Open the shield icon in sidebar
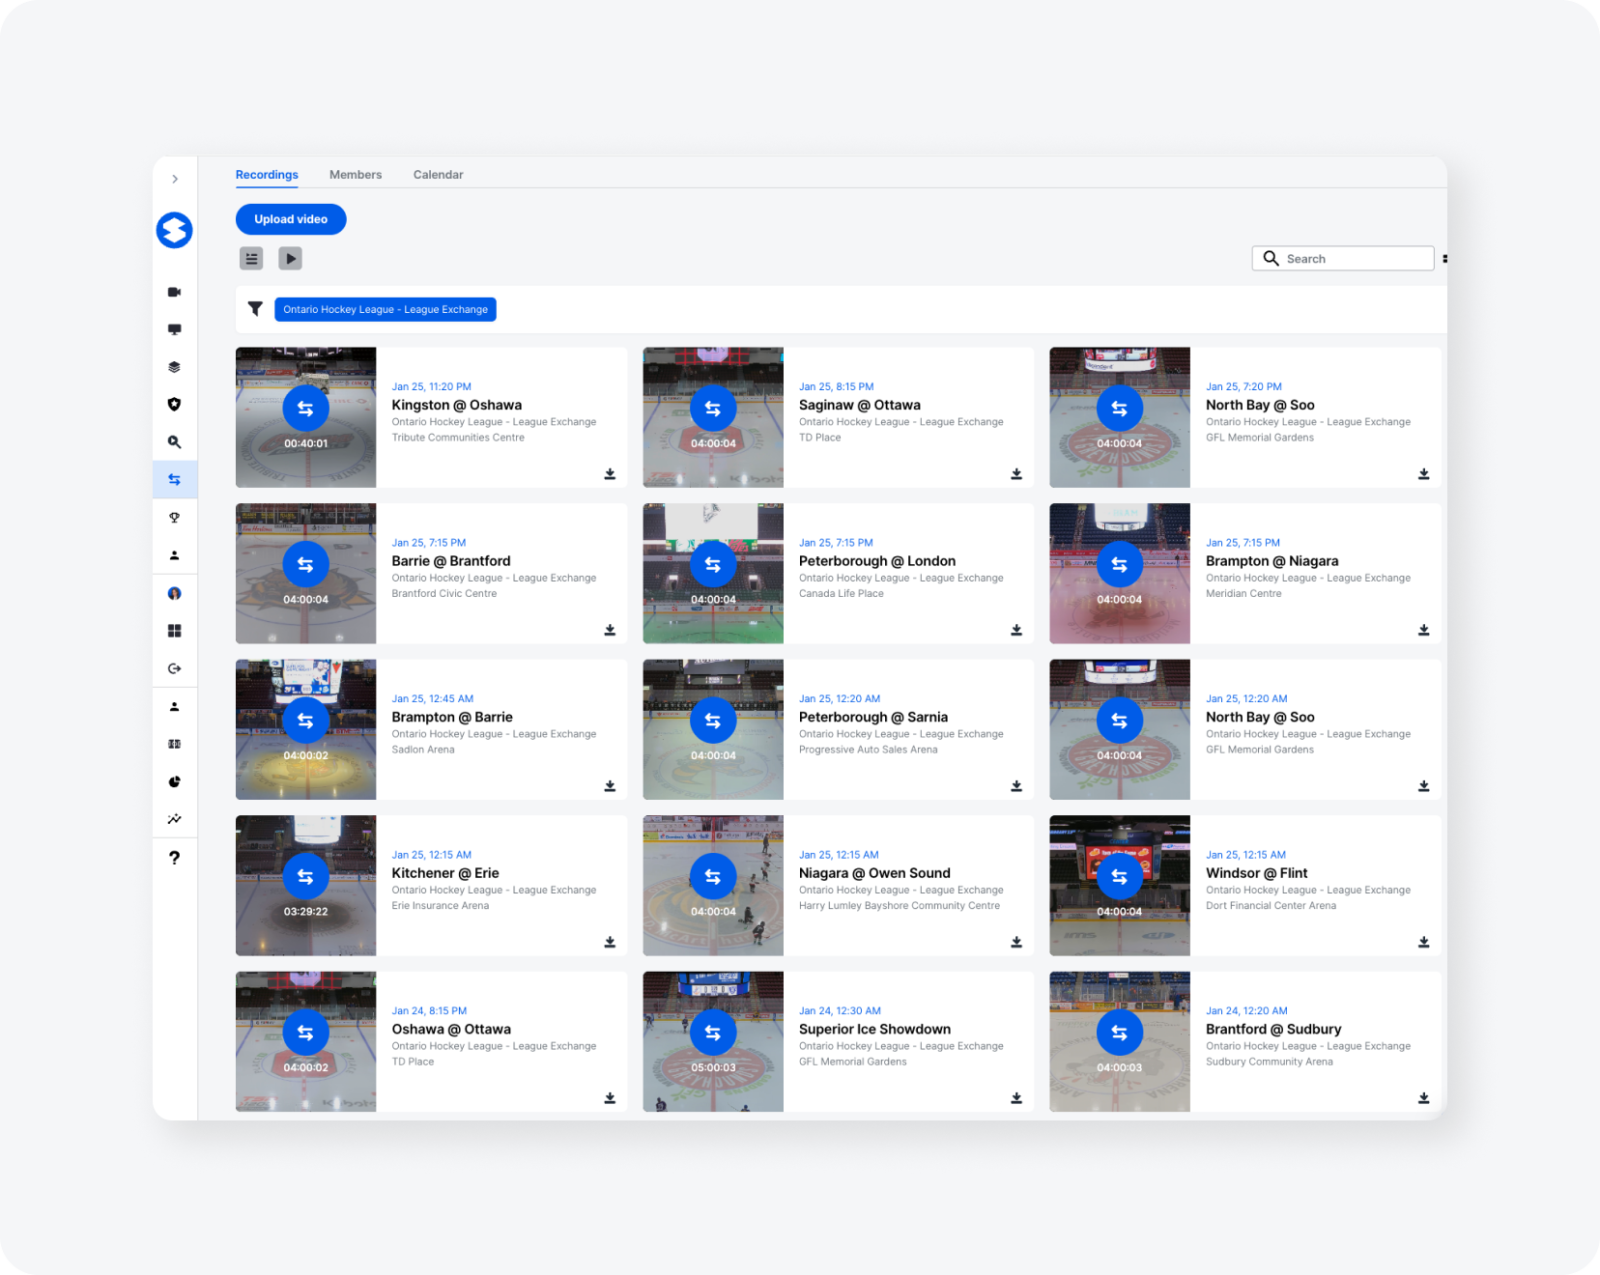The image size is (1600, 1275). click(174, 404)
